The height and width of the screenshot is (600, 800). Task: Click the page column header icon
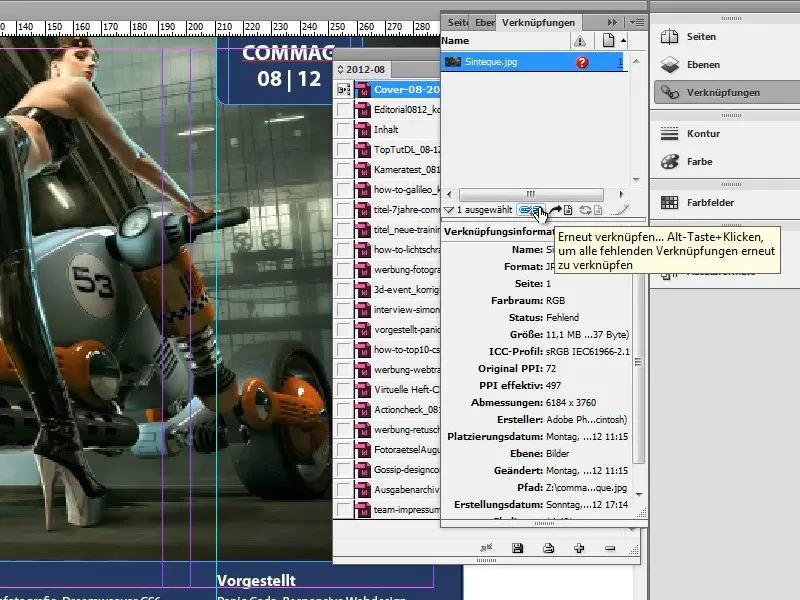click(x=608, y=40)
